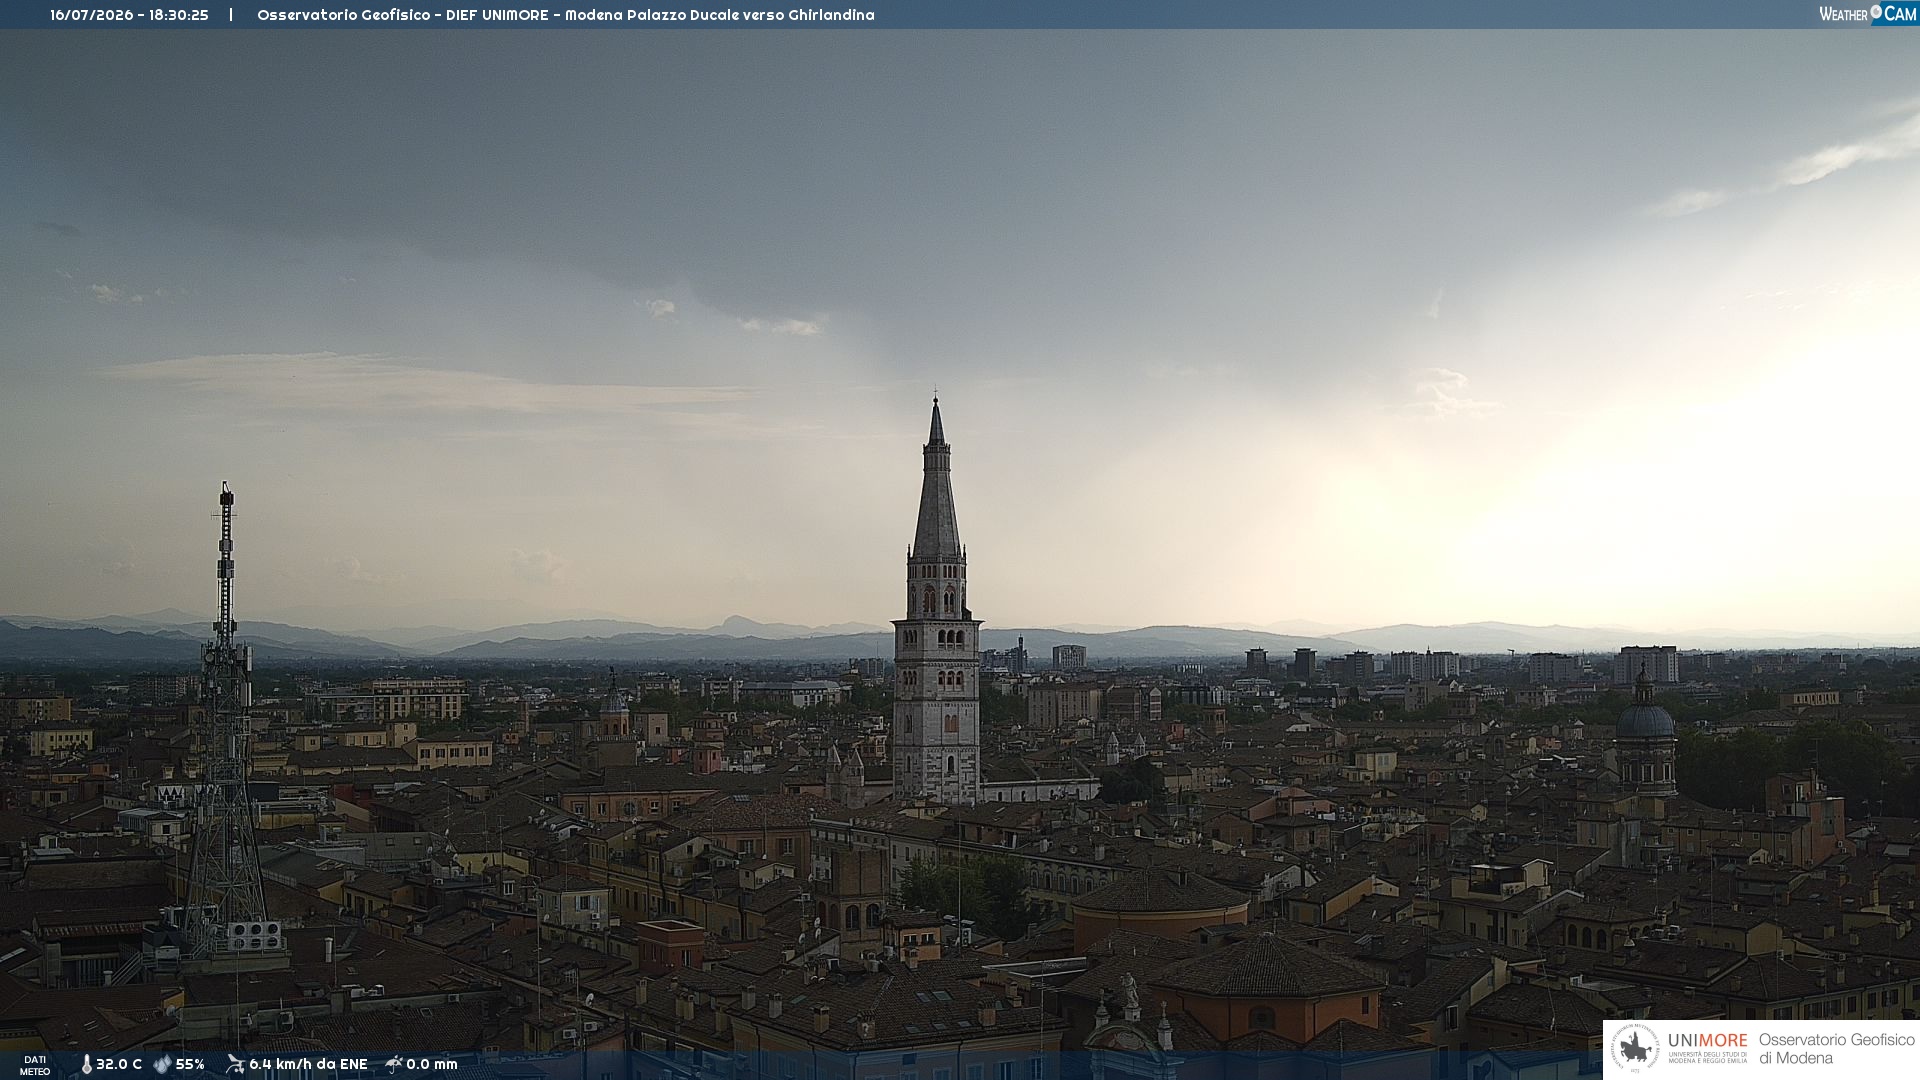Viewport: 1920px width, 1080px height.
Task: Click the 16/07/2026 - 18:30:25 timestamp
Action: click(129, 15)
